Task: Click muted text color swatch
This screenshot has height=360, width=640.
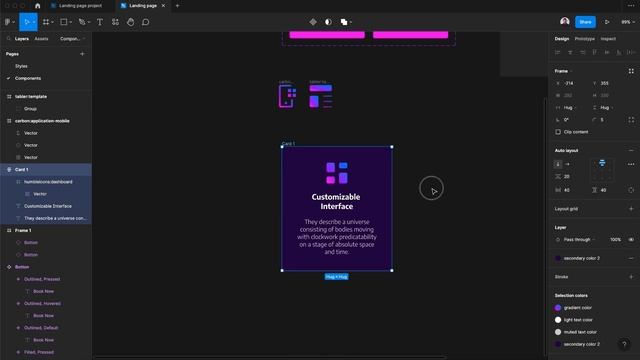Action: (558, 332)
